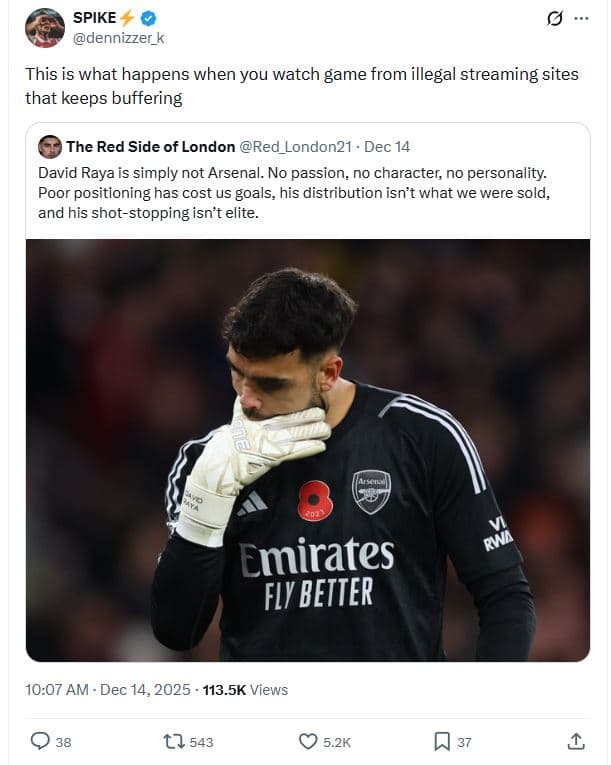The height and width of the screenshot is (765, 611).
Task: Open the @dennizzer_k handle link
Action: tap(119, 37)
